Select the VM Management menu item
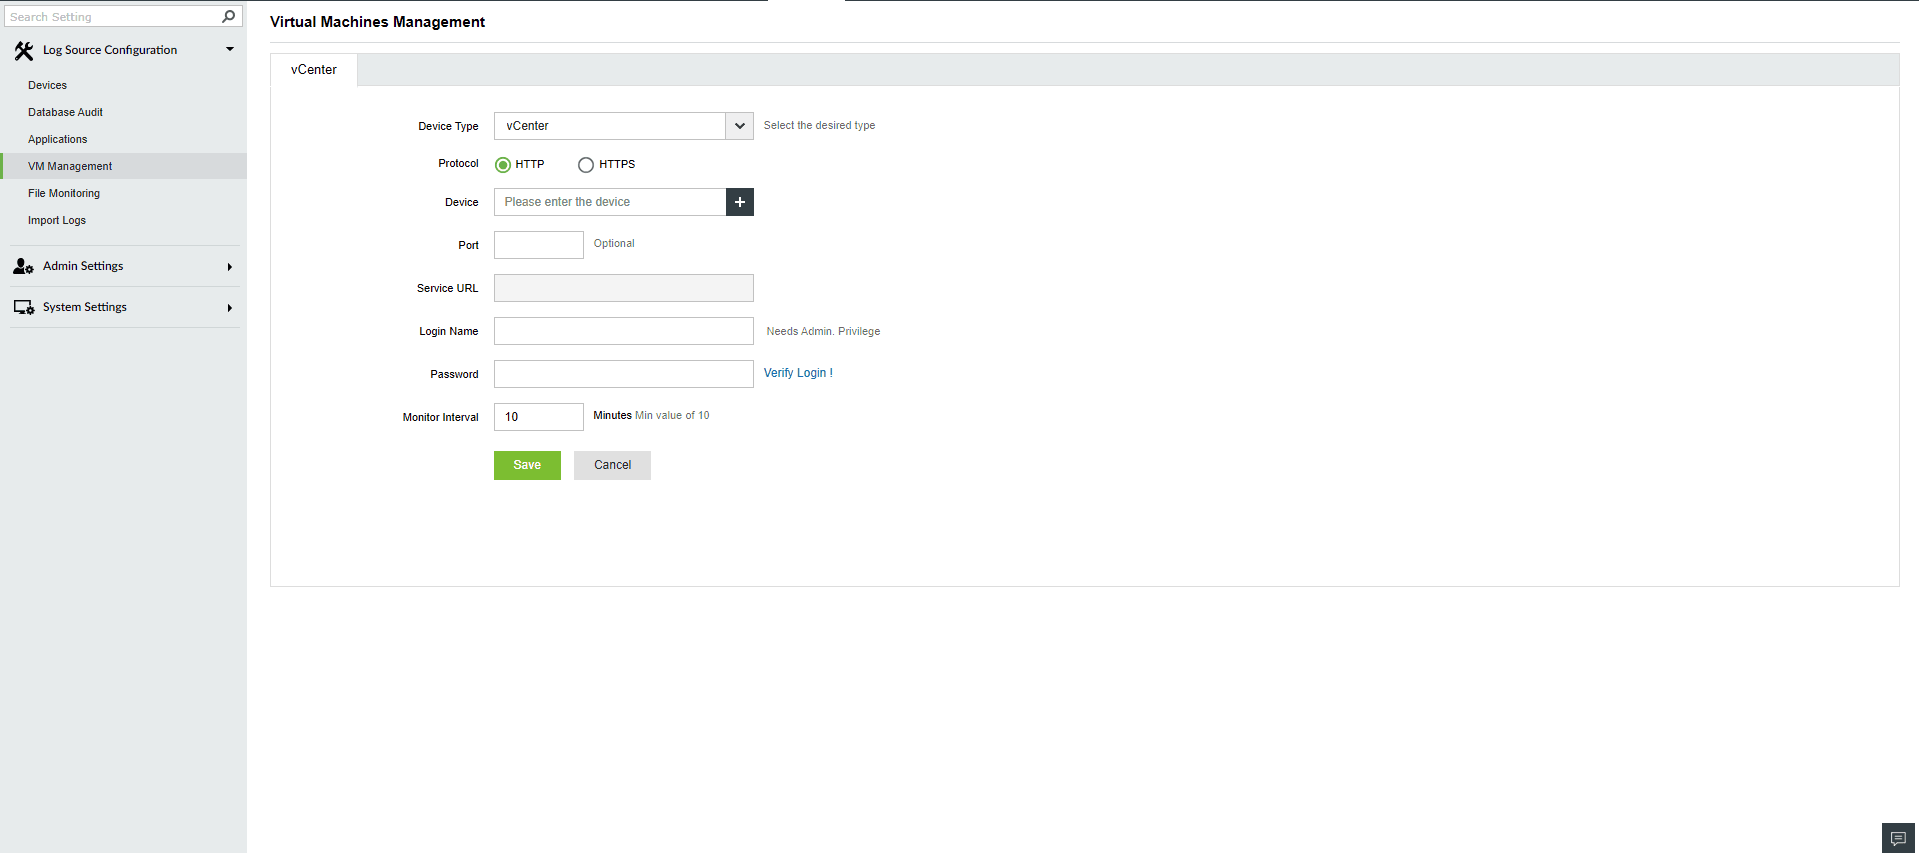This screenshot has height=853, width=1919. pos(123,166)
